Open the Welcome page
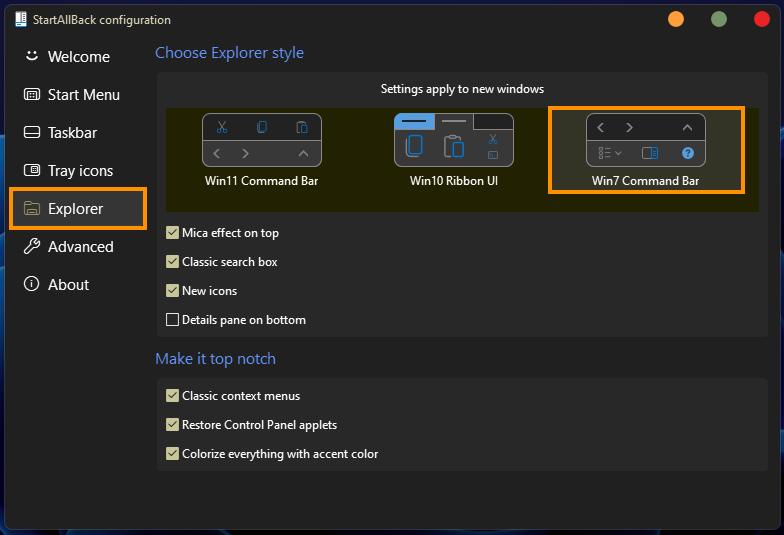 point(78,56)
